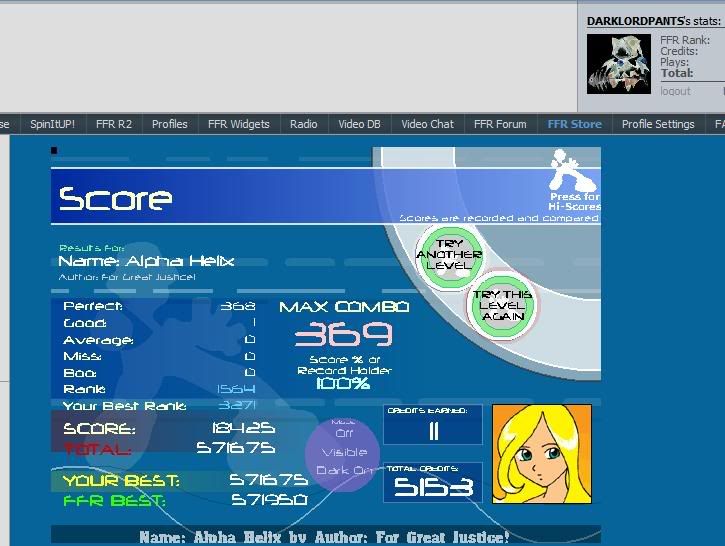This screenshot has width=725, height=546.
Task: Click the Try This Level Again button
Action: coord(502,304)
